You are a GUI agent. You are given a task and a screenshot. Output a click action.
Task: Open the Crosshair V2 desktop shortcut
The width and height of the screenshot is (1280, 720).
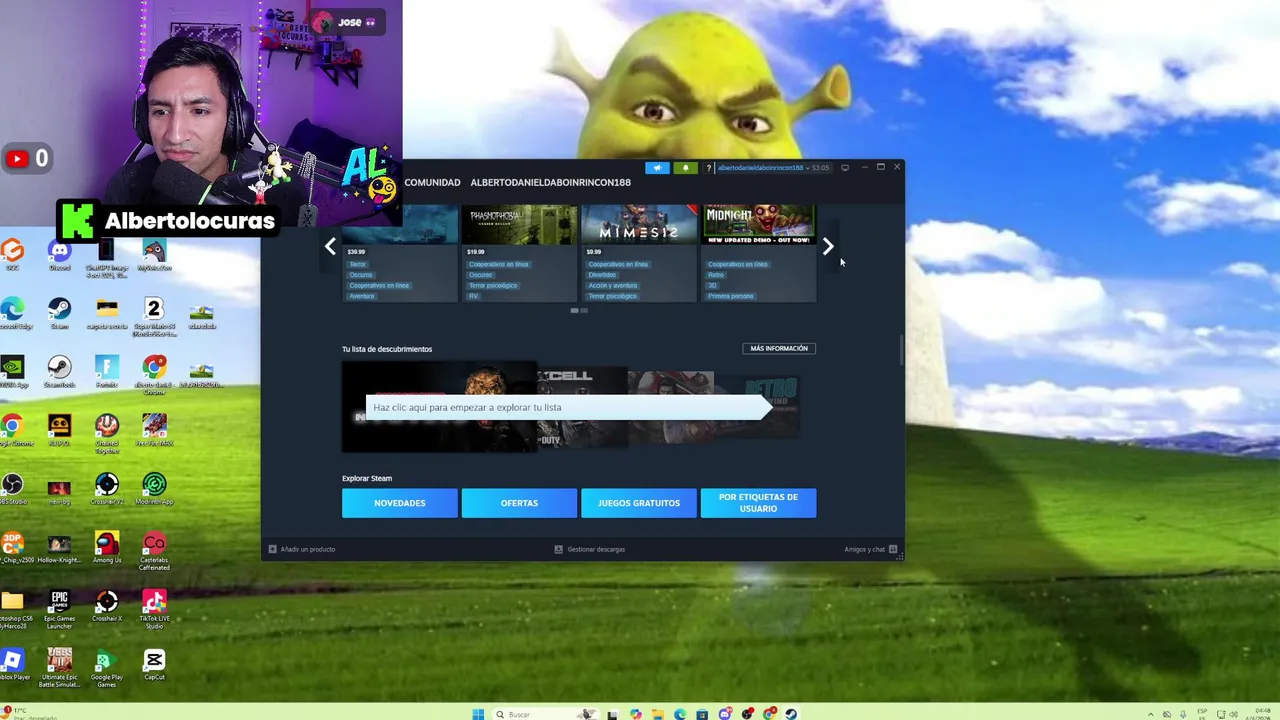pos(106,488)
